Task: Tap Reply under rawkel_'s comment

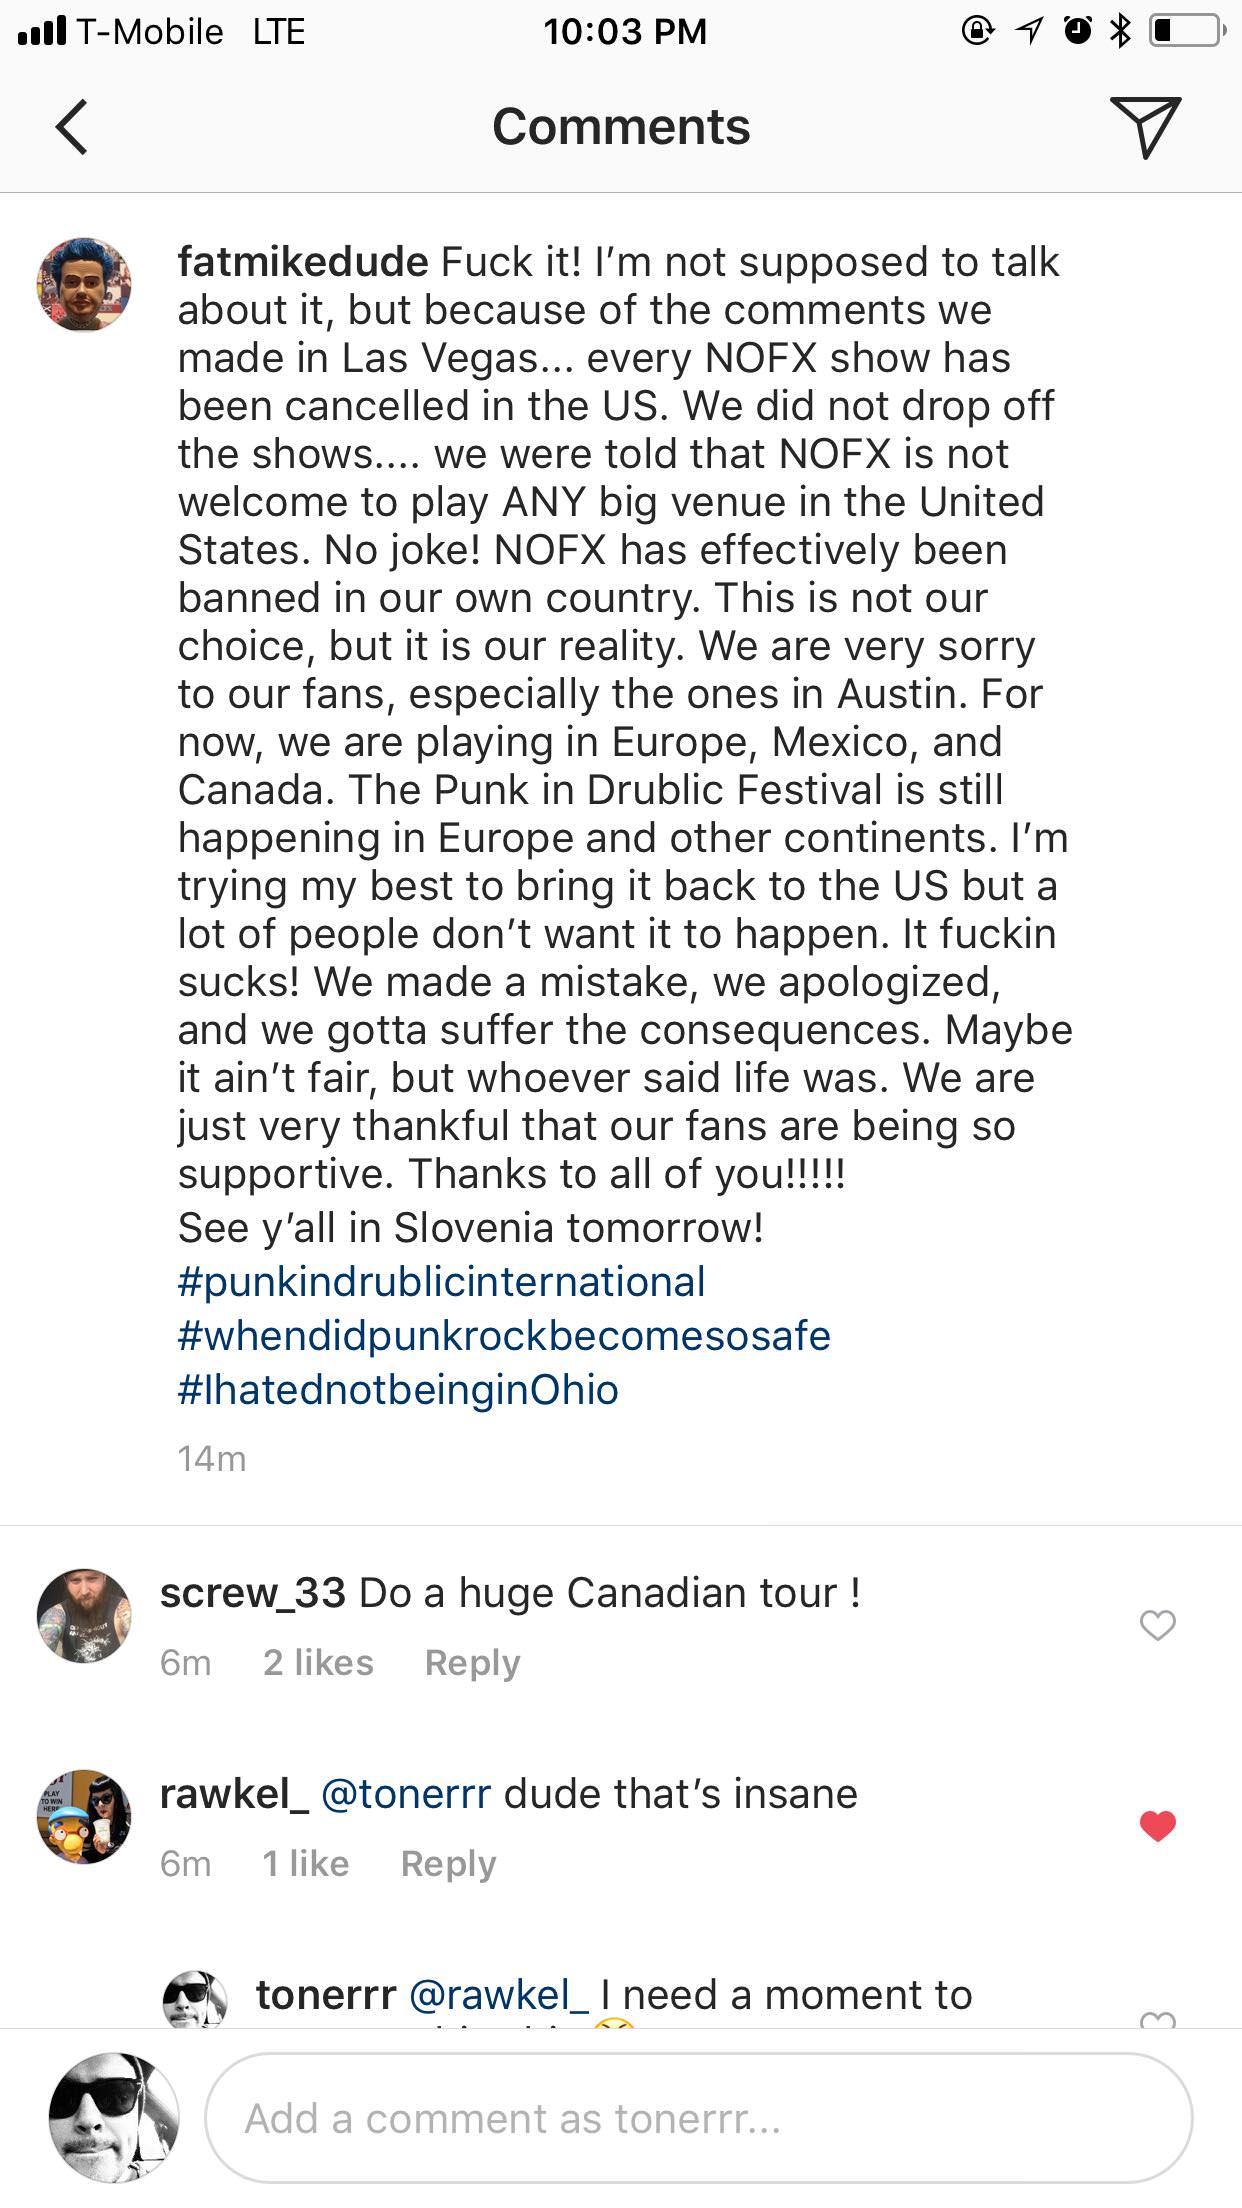Action: [448, 1864]
